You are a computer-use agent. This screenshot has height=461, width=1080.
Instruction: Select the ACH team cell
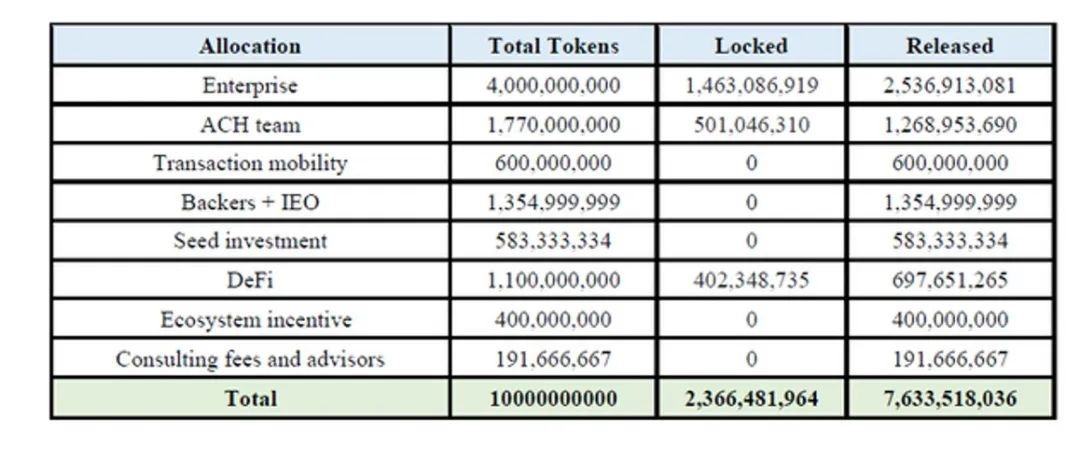point(249,125)
